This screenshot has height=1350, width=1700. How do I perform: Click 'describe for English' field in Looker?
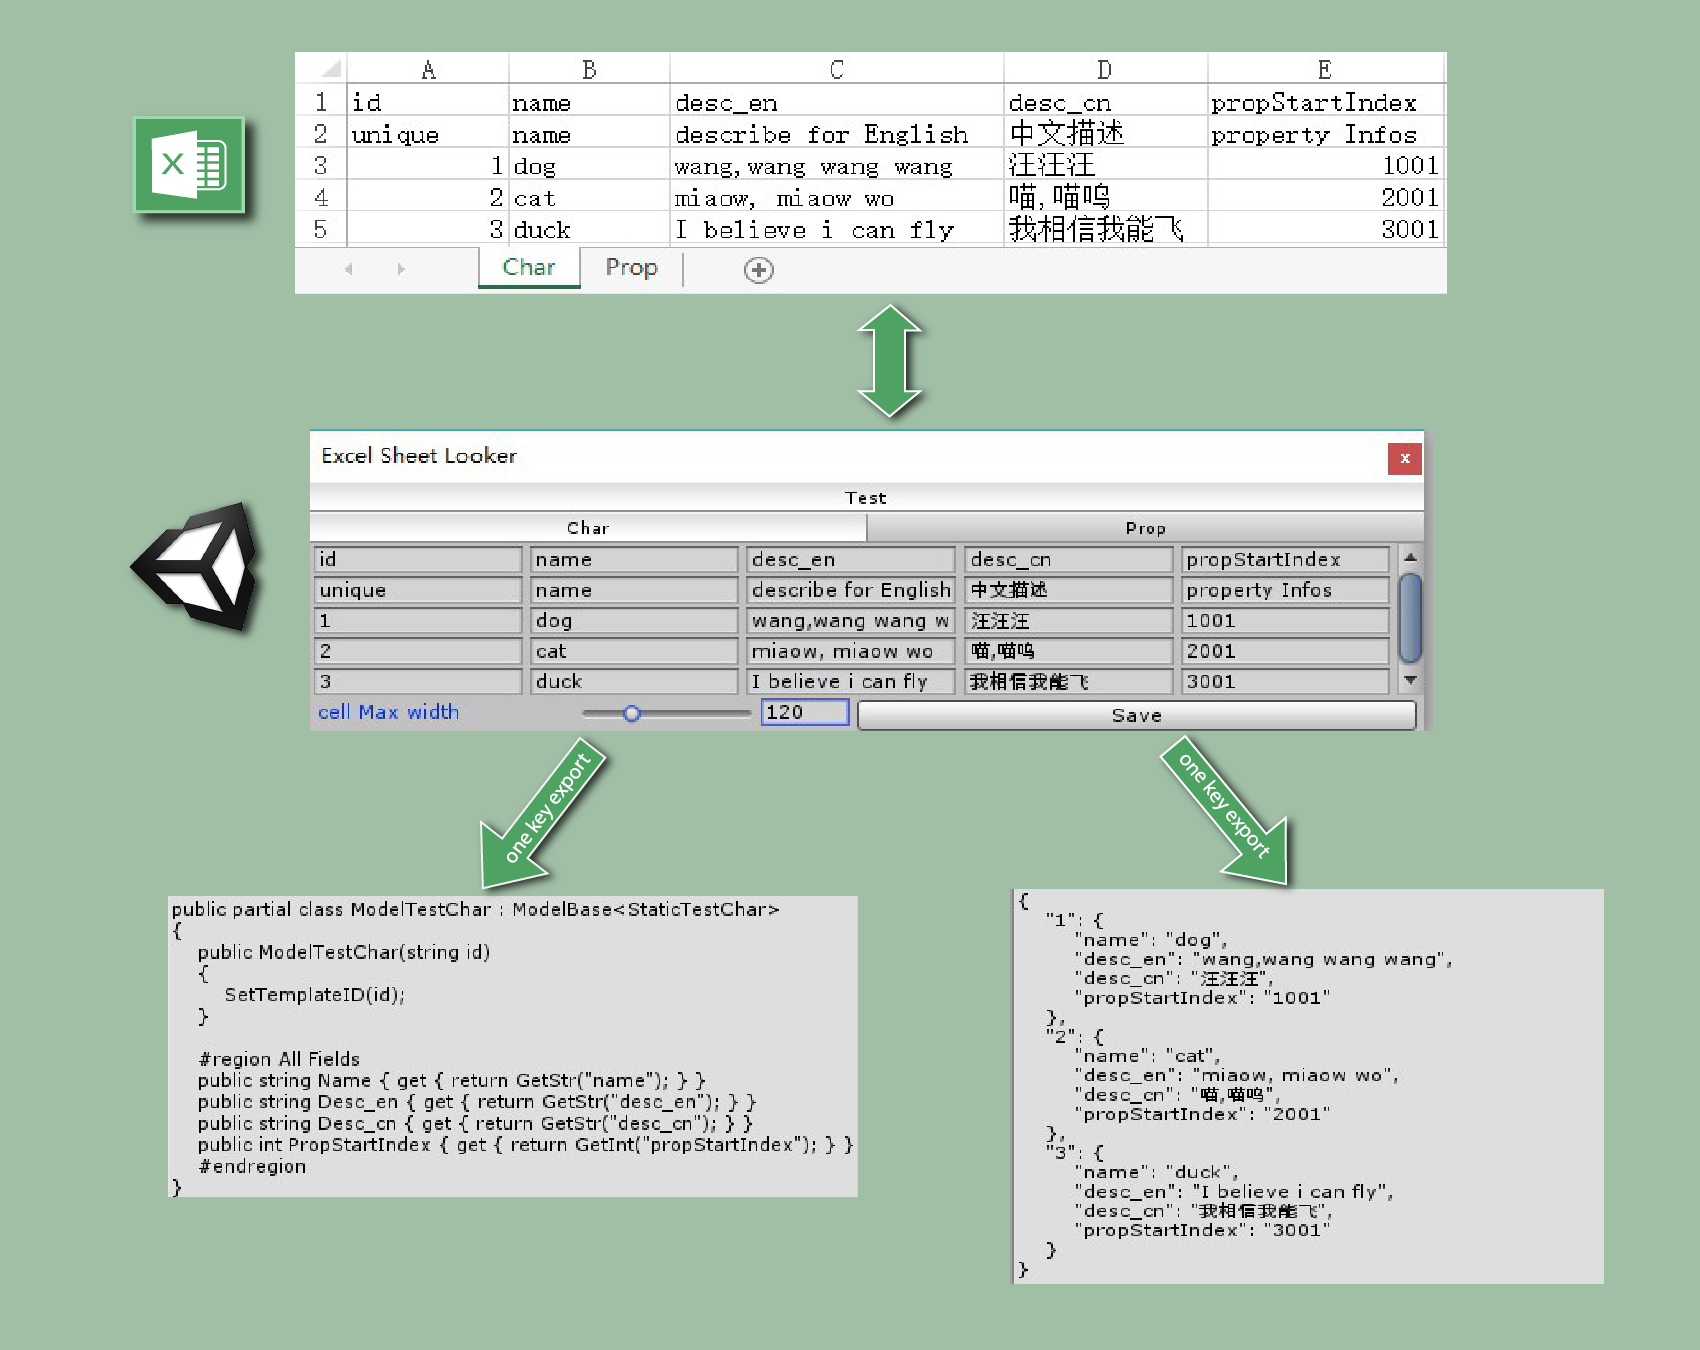point(850,590)
